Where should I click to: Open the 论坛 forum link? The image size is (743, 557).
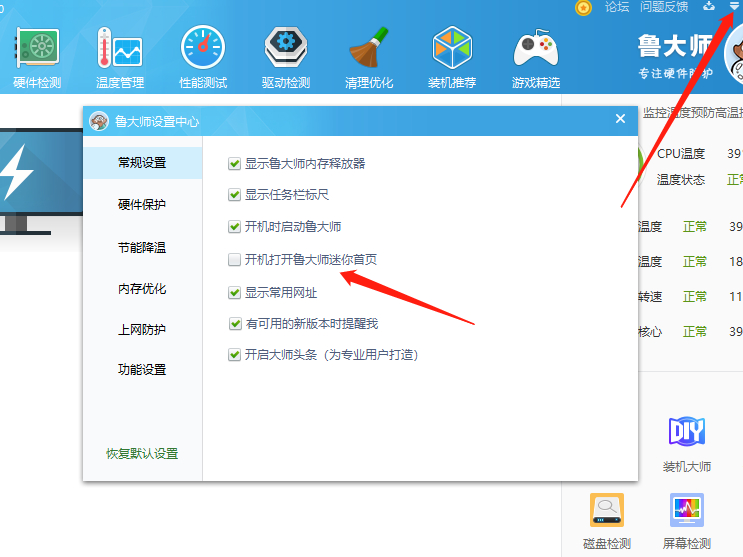pyautogui.click(x=617, y=7)
